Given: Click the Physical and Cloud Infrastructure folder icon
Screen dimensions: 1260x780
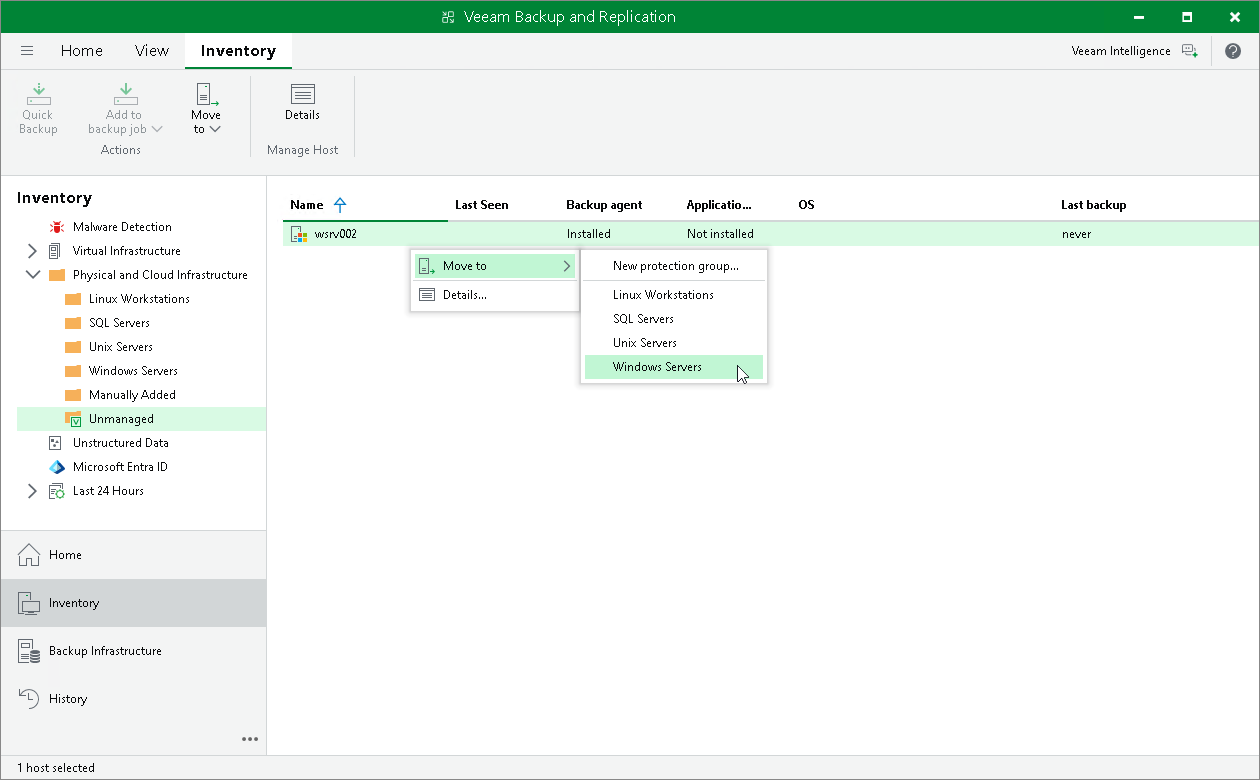Looking at the screenshot, I should 57,275.
